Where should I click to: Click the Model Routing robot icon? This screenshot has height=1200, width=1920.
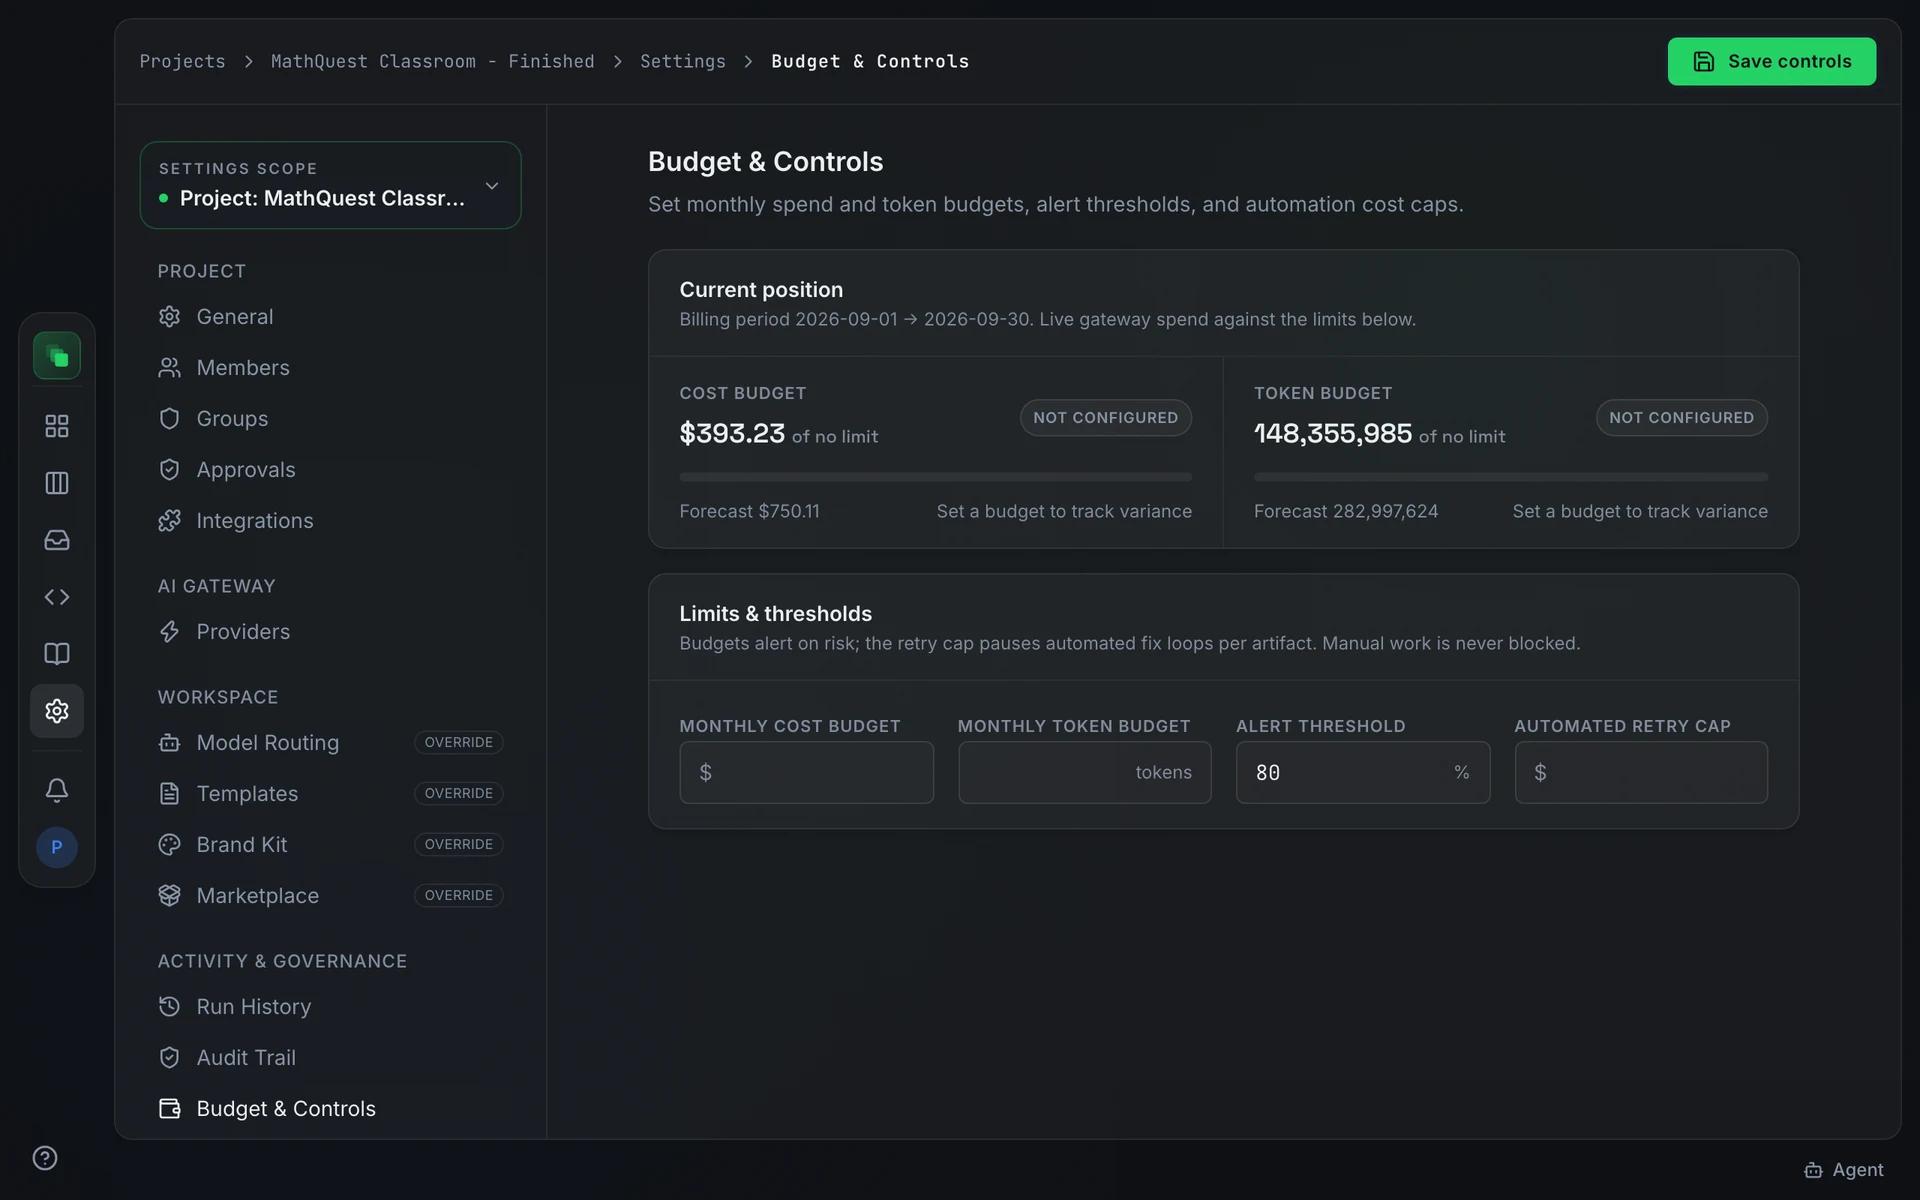169,743
